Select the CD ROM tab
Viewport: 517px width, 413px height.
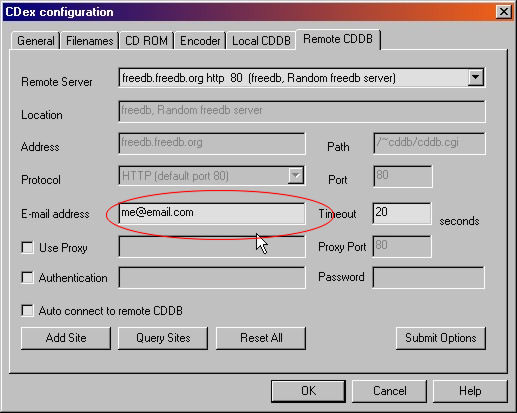pyautogui.click(x=146, y=41)
